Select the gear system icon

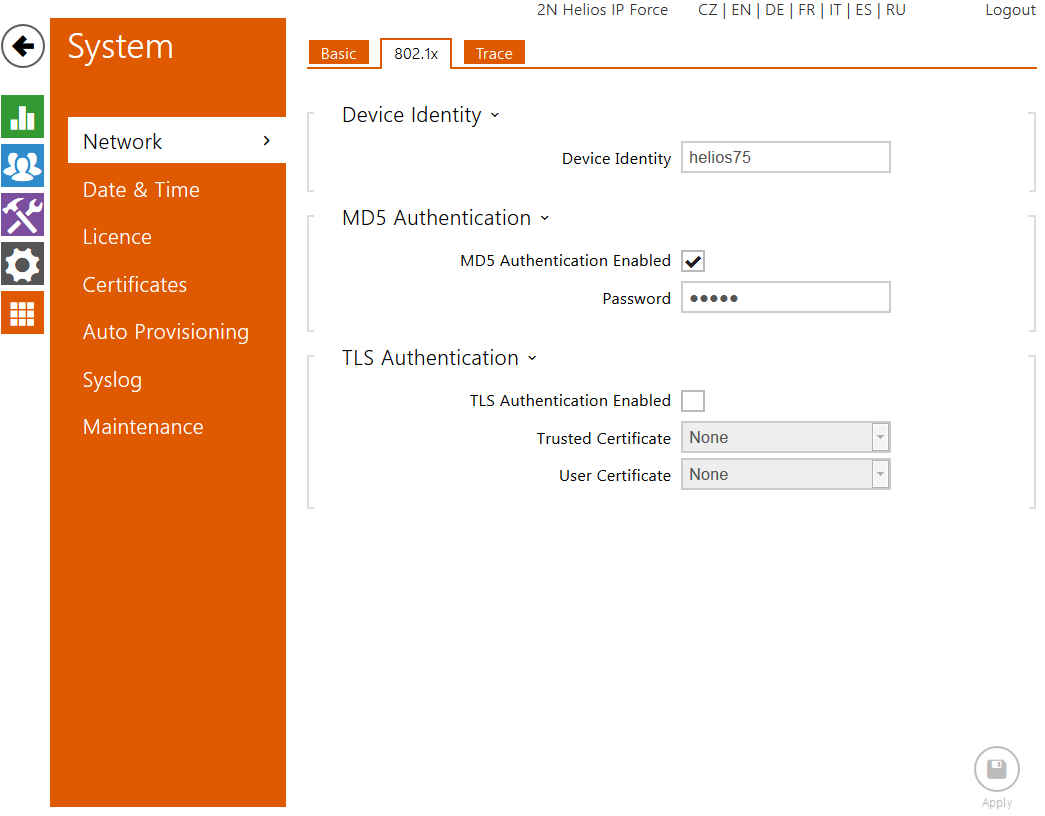(22, 264)
